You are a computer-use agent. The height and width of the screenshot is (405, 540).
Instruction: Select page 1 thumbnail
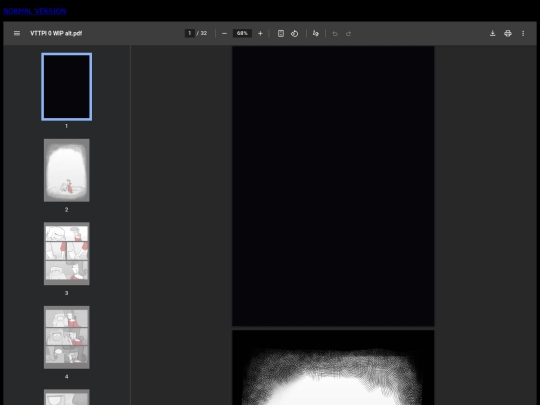pos(66,87)
